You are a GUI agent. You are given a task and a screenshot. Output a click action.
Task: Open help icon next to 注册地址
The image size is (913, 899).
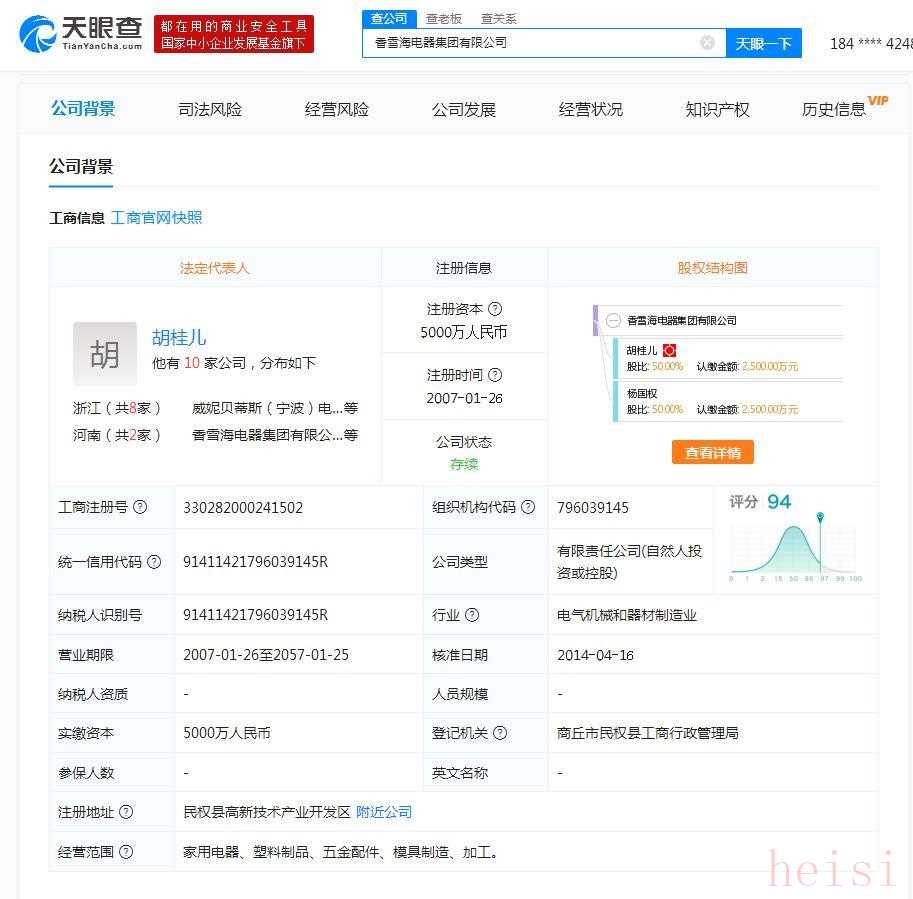pos(126,812)
